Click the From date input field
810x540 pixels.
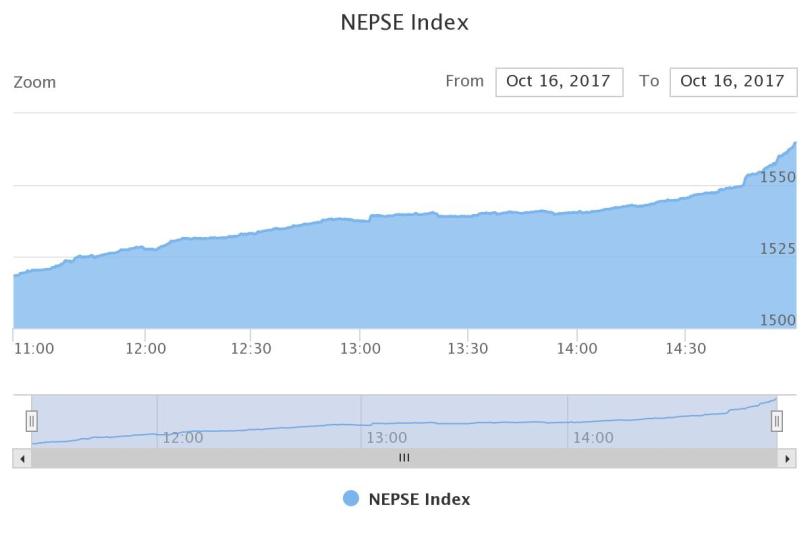click(559, 82)
